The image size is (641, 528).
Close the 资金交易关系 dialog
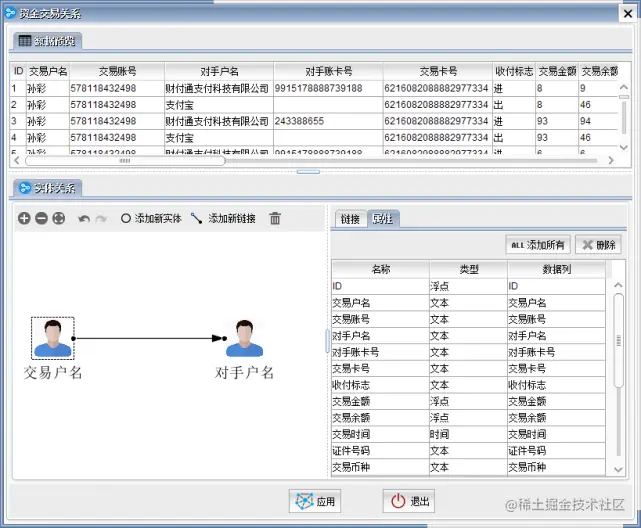(x=628, y=13)
